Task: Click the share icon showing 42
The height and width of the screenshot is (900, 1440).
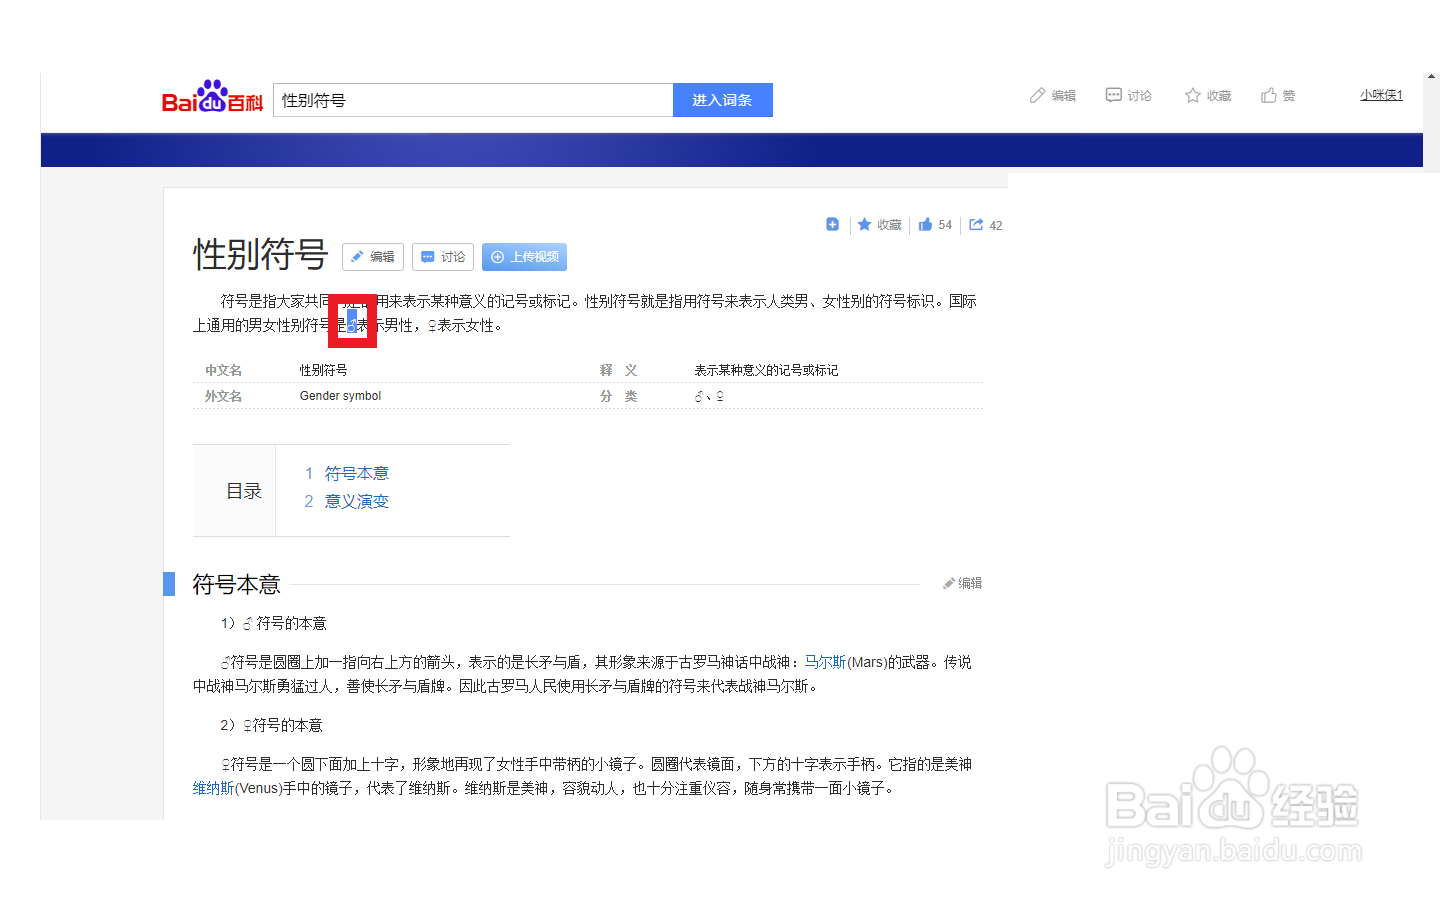Action: click(x=985, y=224)
